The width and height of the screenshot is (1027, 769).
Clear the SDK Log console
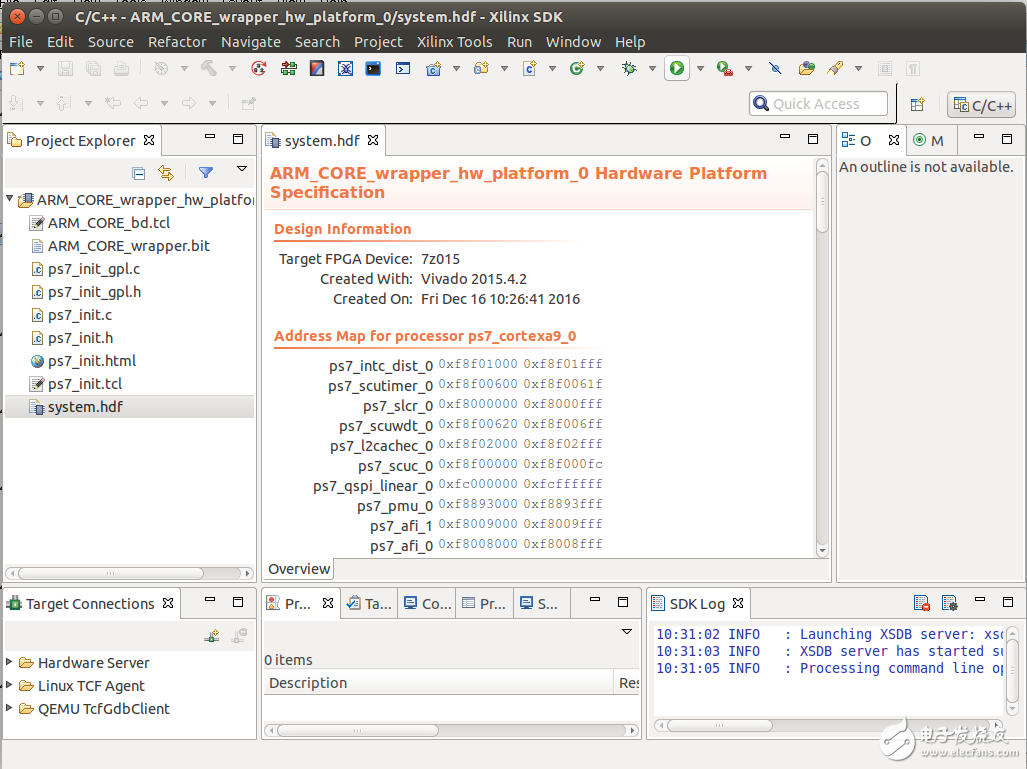(x=921, y=603)
